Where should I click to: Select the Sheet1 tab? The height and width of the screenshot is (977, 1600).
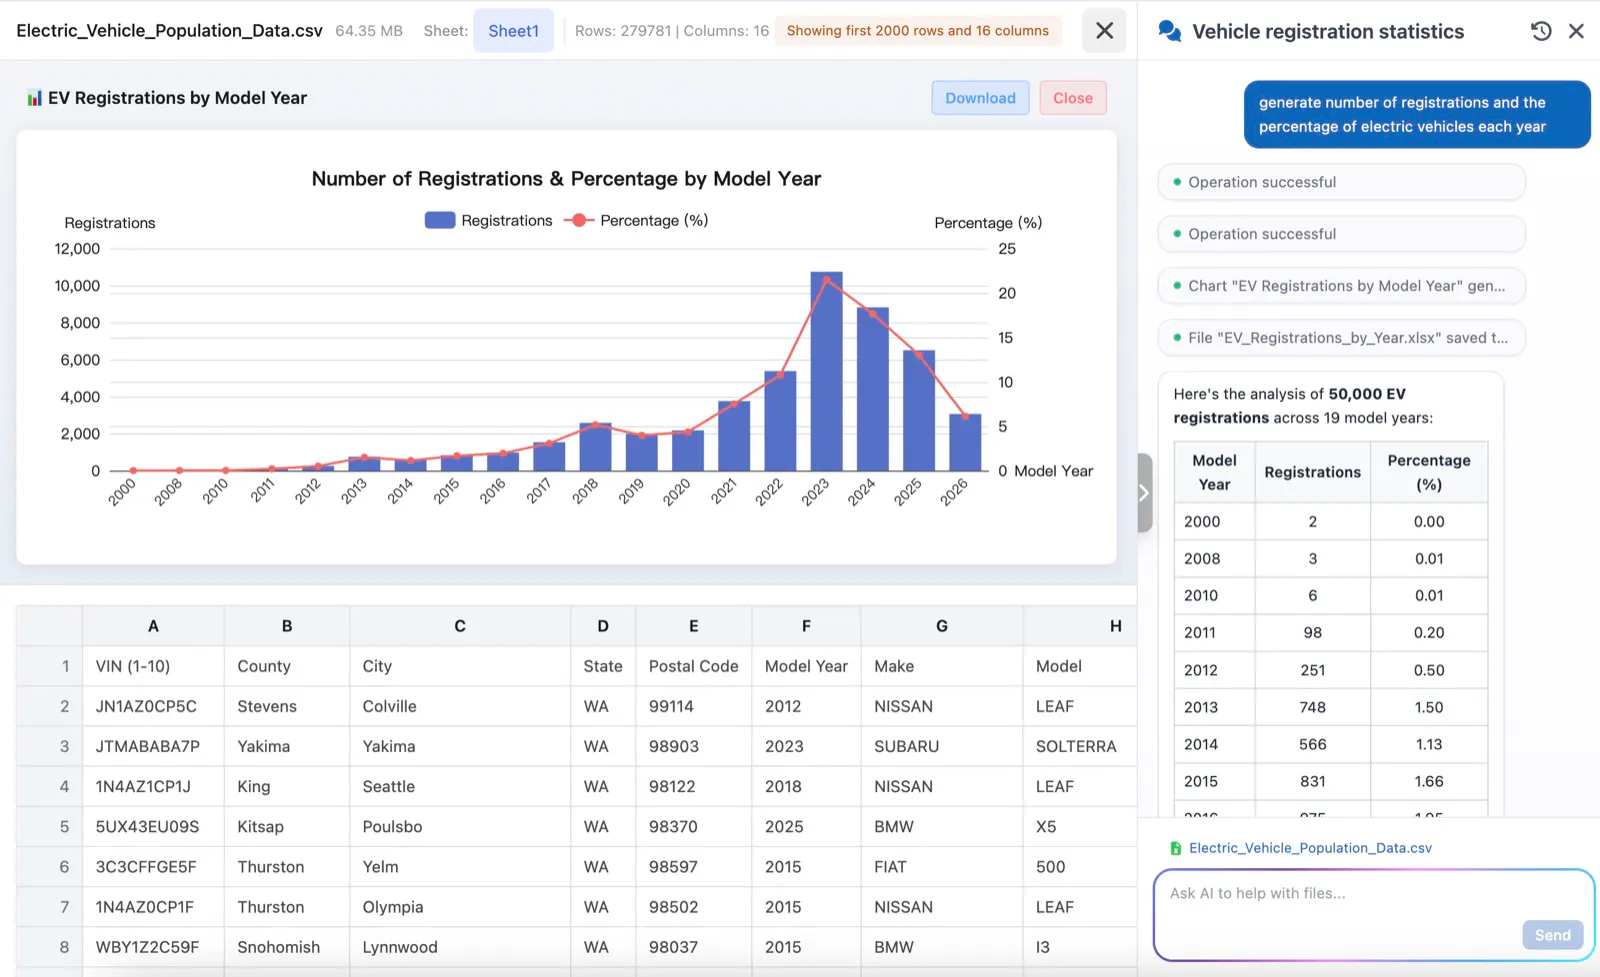click(513, 31)
